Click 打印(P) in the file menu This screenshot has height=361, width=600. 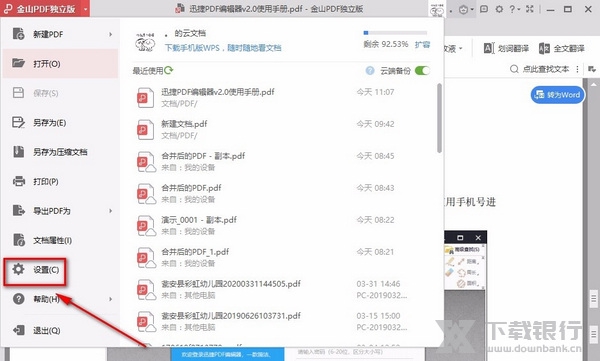60,181
